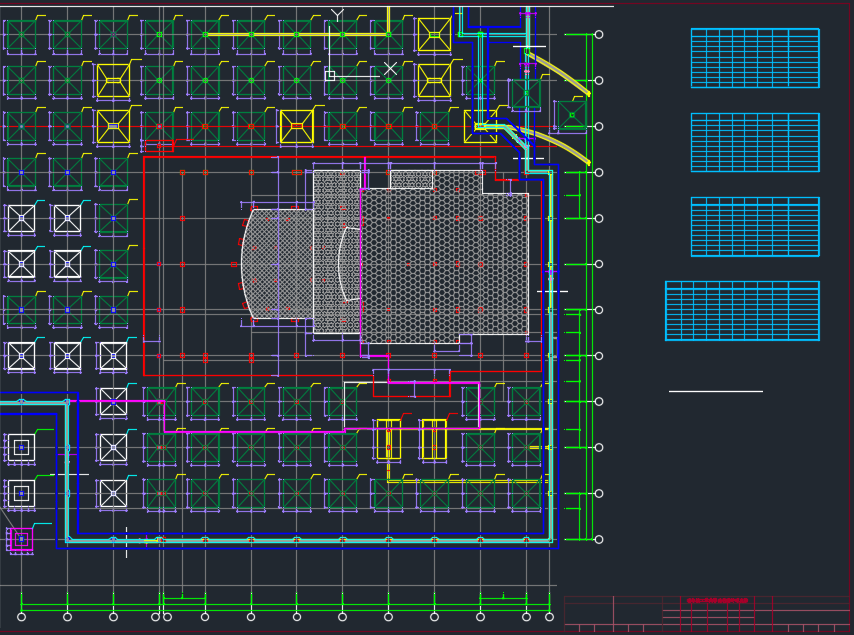Select the right tall yellow rectangular footing
Image resolution: width=854 pixels, height=635 pixels.
click(434, 439)
